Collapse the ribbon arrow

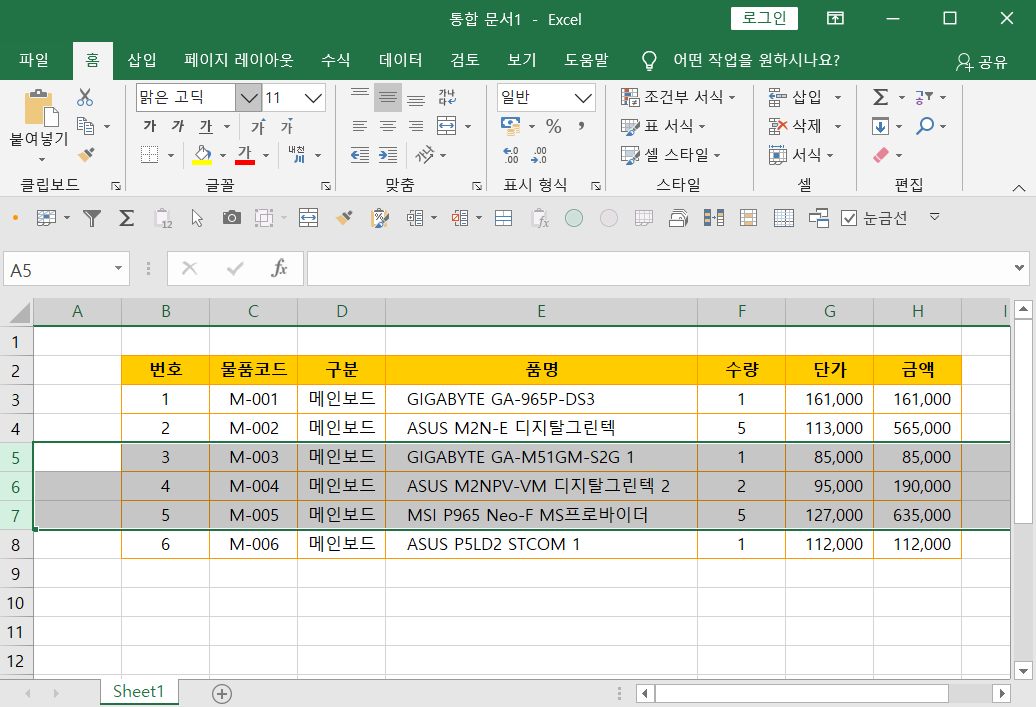click(x=1019, y=188)
